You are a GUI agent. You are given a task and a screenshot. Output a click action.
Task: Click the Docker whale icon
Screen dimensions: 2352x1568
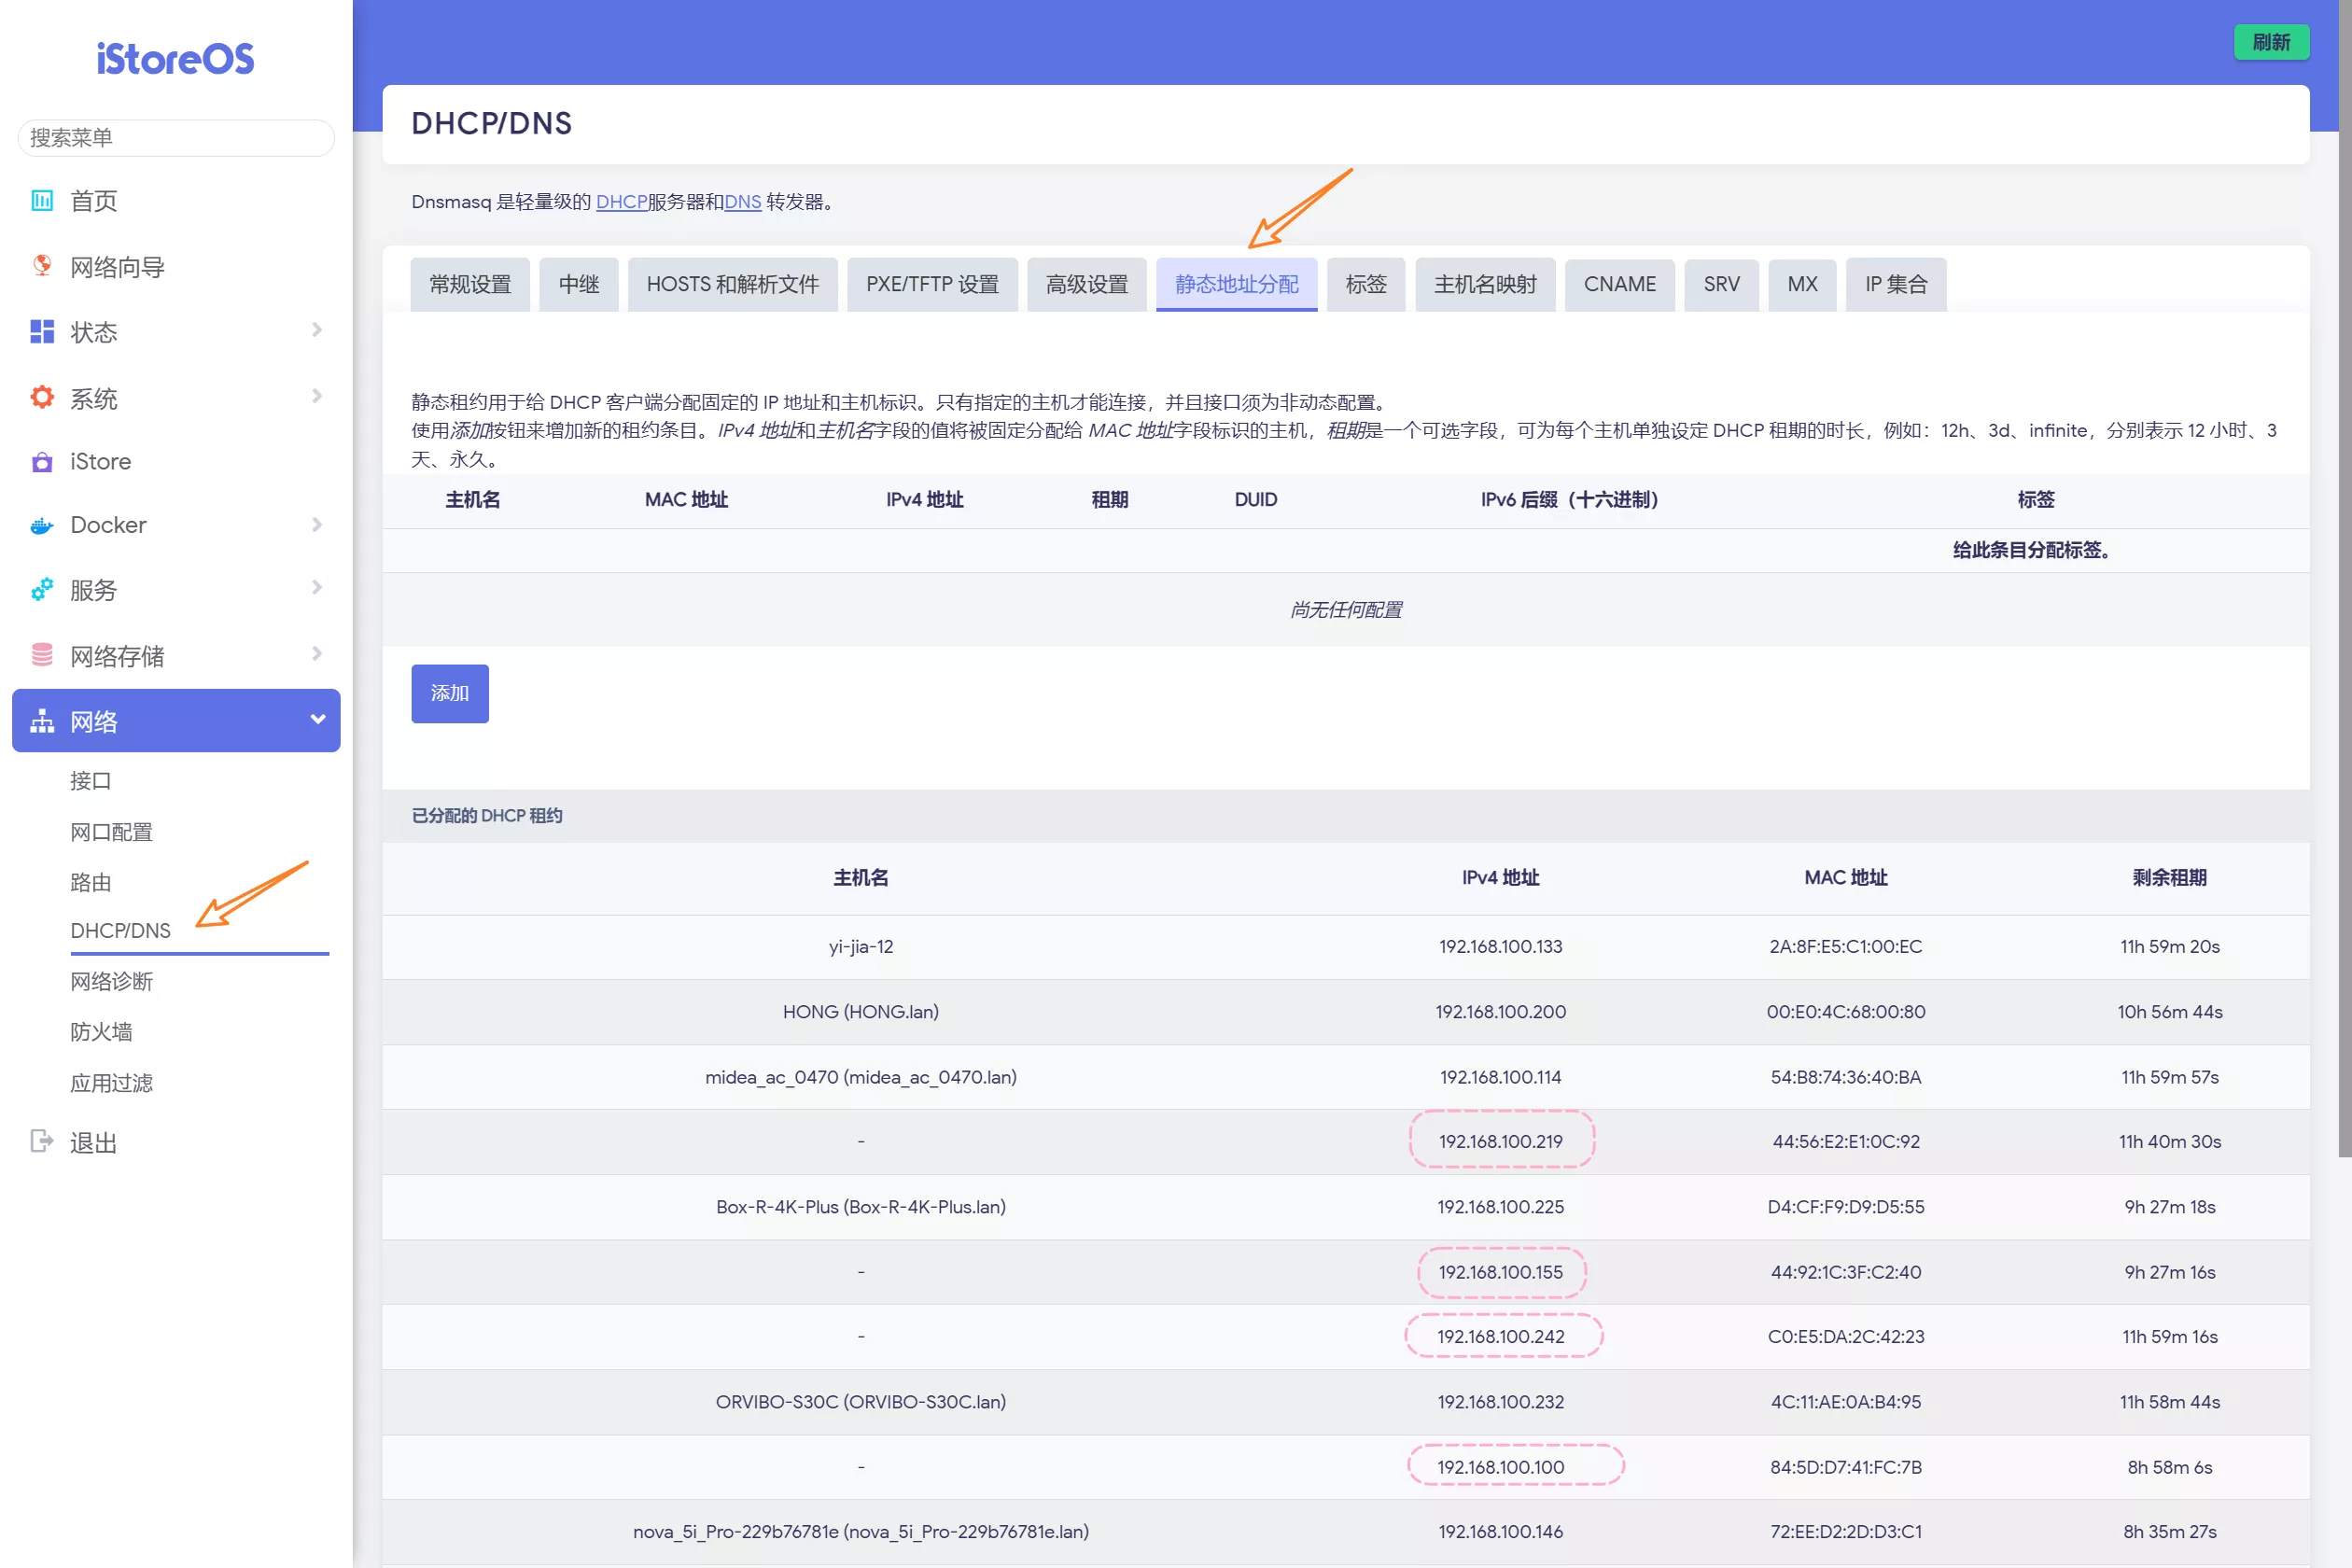coord(42,525)
